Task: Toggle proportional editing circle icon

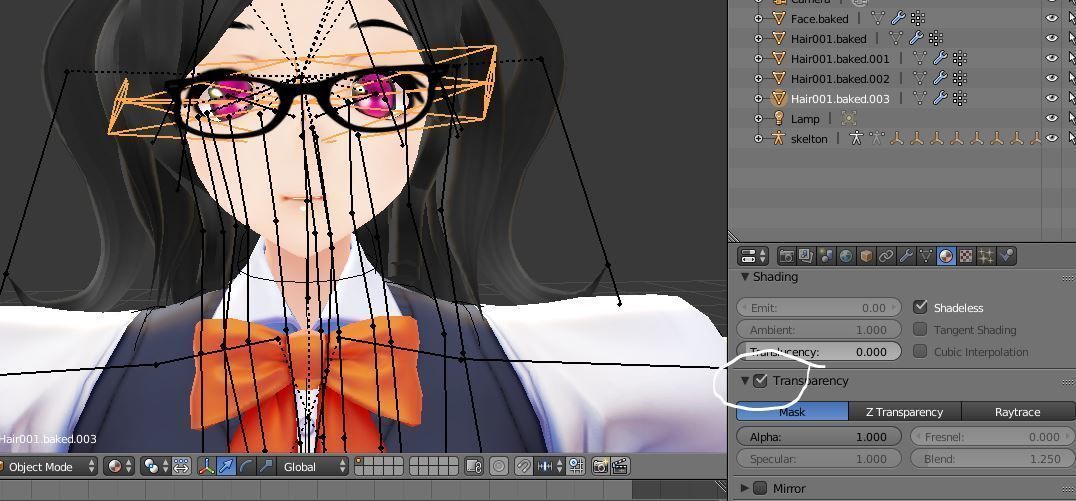Action: [x=499, y=467]
